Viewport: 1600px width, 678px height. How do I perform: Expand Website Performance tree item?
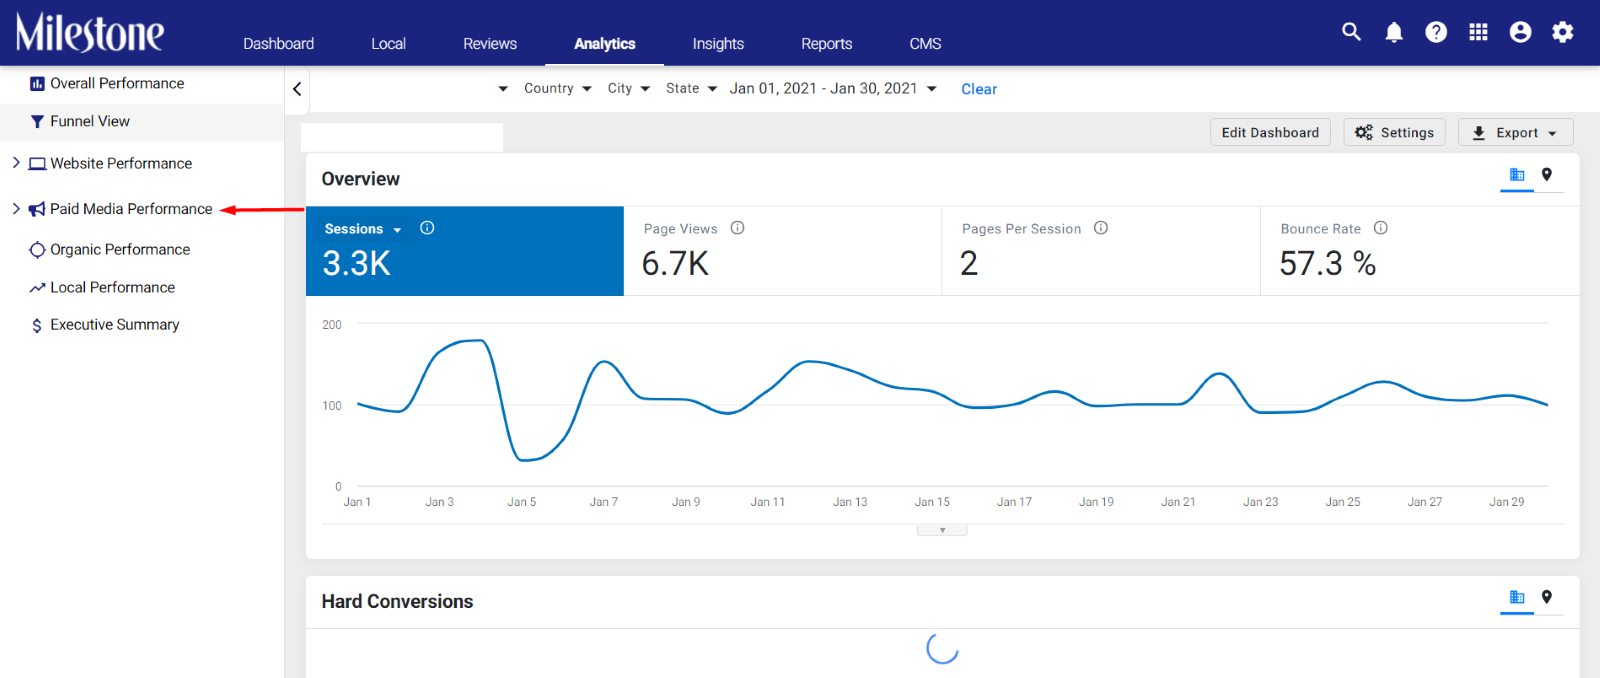[x=16, y=162]
